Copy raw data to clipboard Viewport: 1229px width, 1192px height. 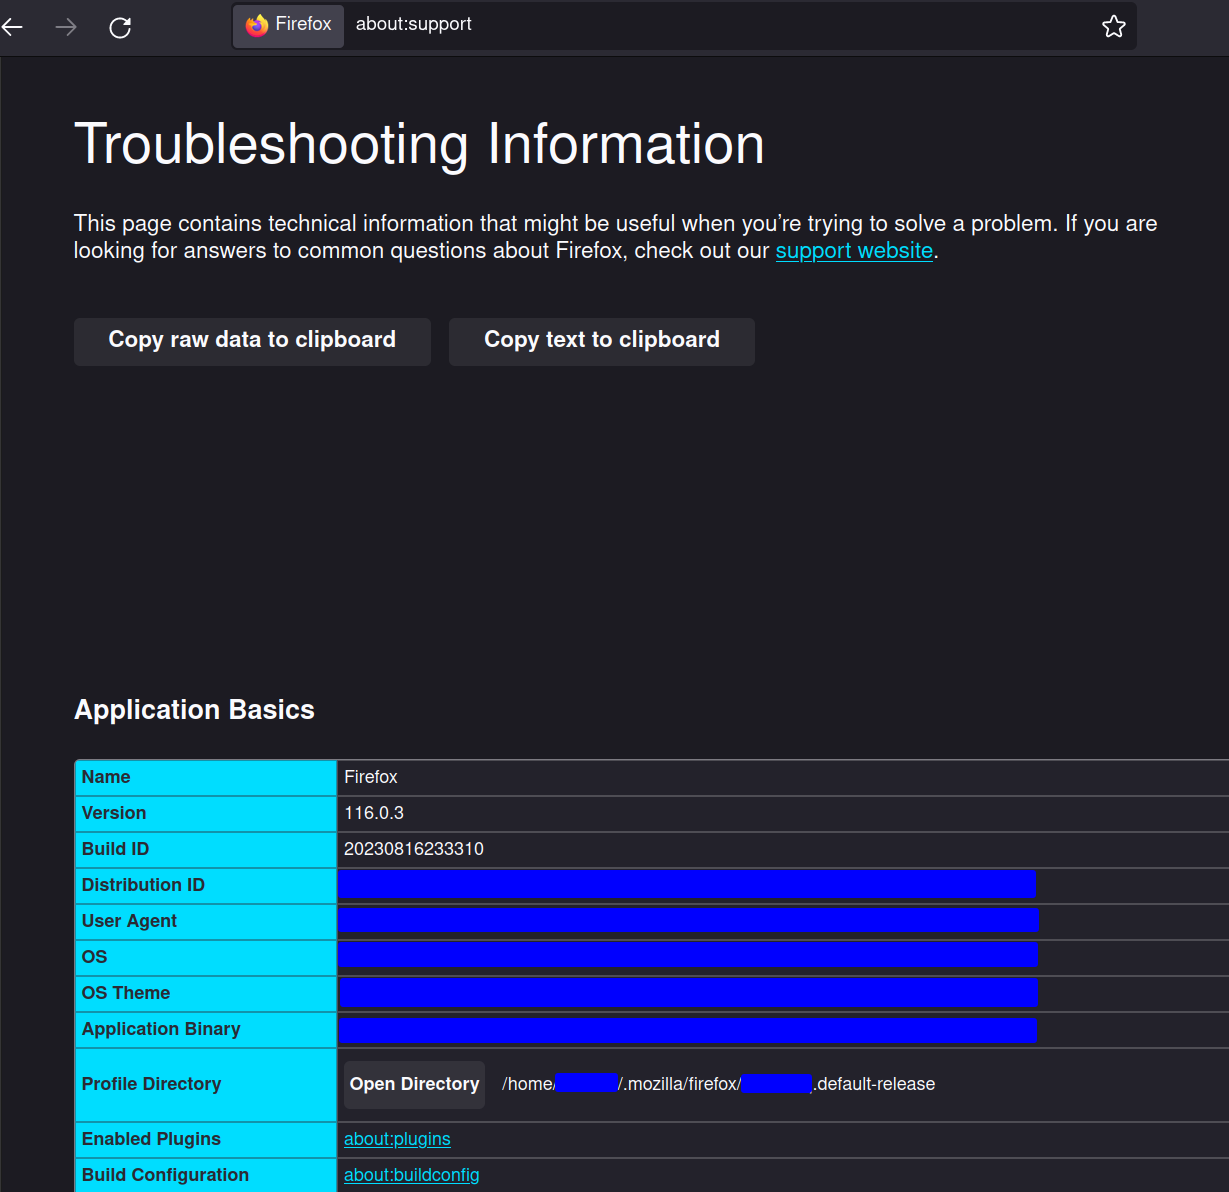click(252, 341)
